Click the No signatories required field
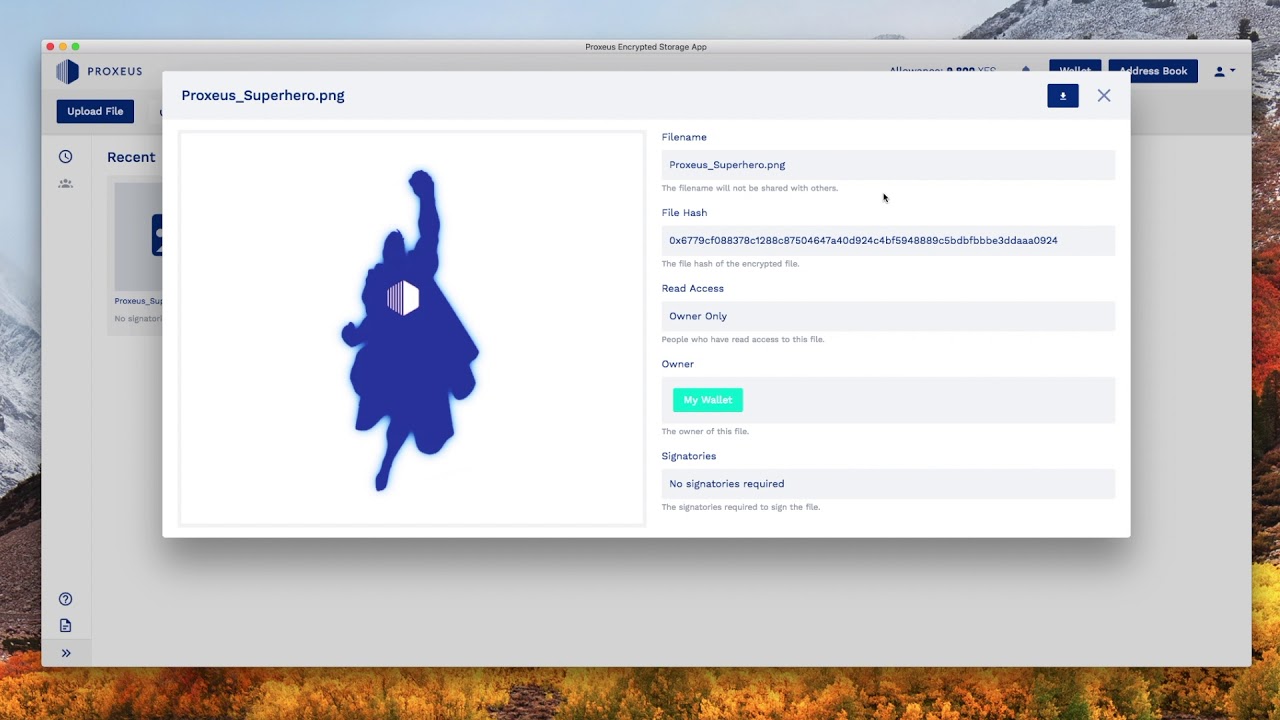 888,484
